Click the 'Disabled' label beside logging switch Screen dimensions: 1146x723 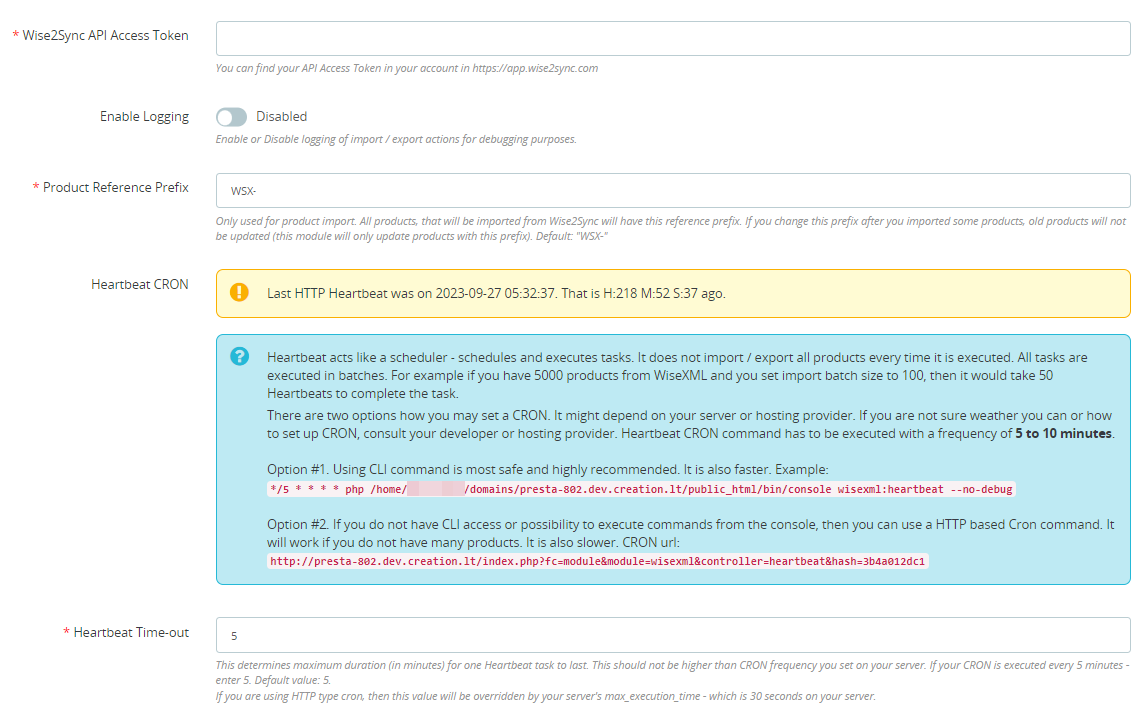281,116
